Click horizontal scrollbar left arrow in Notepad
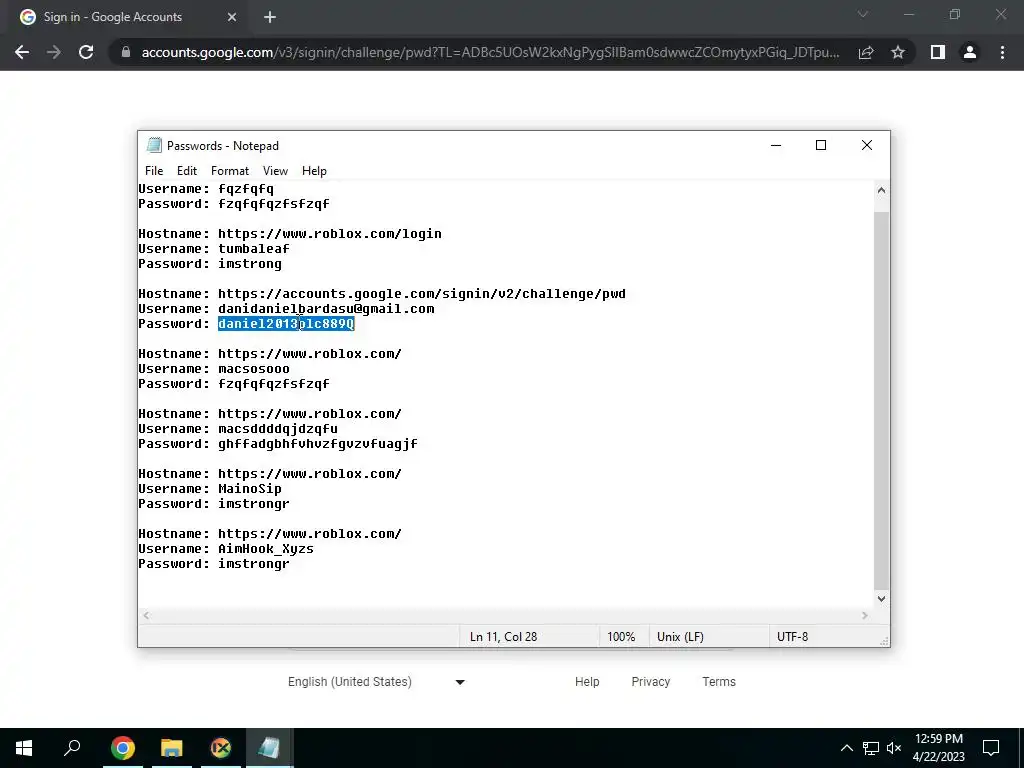1024x768 pixels. tap(147, 615)
